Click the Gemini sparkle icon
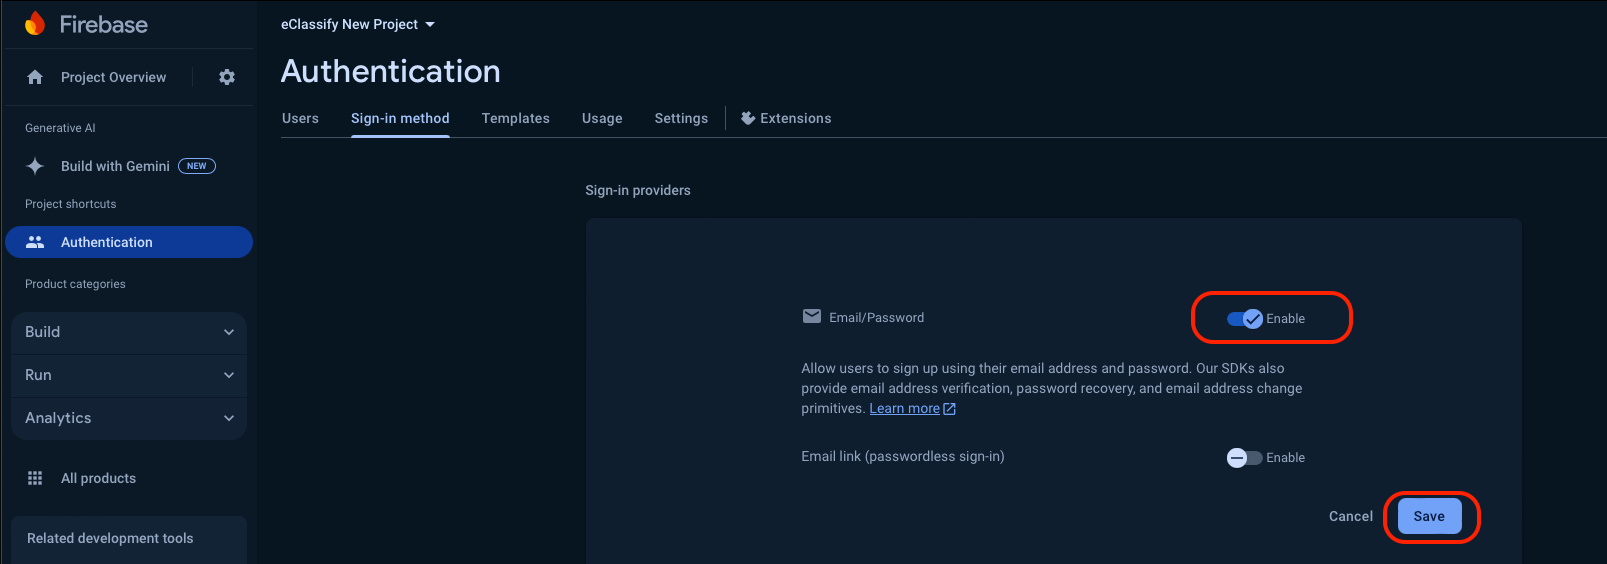Viewport: 1607px width, 564px height. point(35,166)
